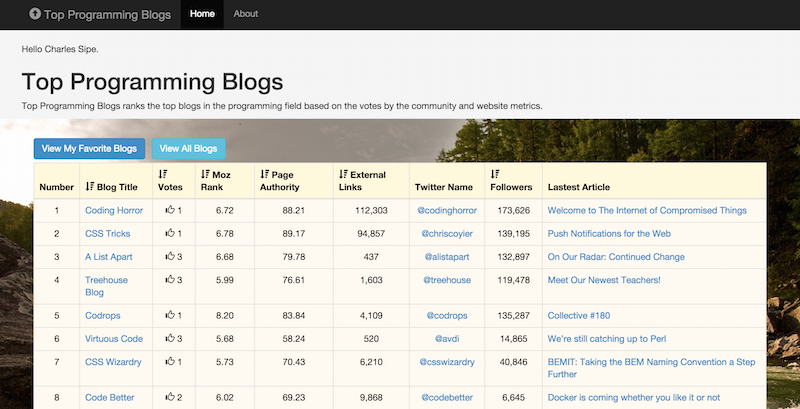
Task: Open Coding Horror blog link
Action: [x=114, y=210]
